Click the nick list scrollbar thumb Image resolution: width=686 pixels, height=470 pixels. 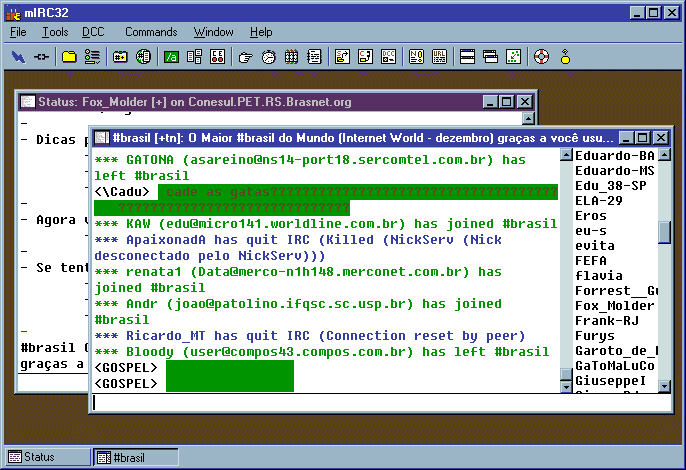(665, 232)
